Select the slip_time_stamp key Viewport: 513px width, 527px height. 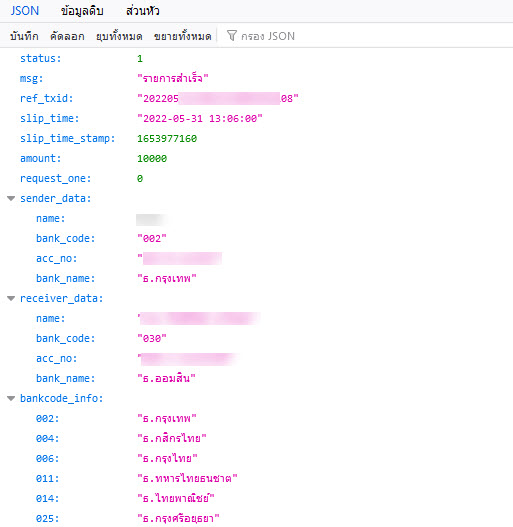(68, 138)
